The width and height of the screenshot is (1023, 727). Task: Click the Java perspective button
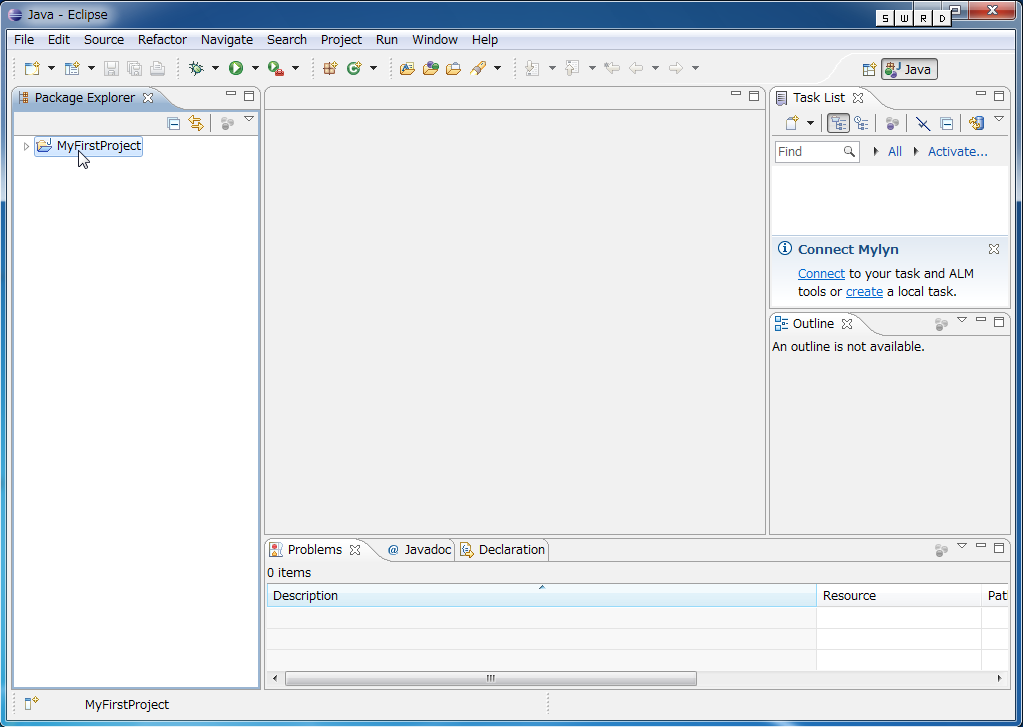click(x=909, y=69)
